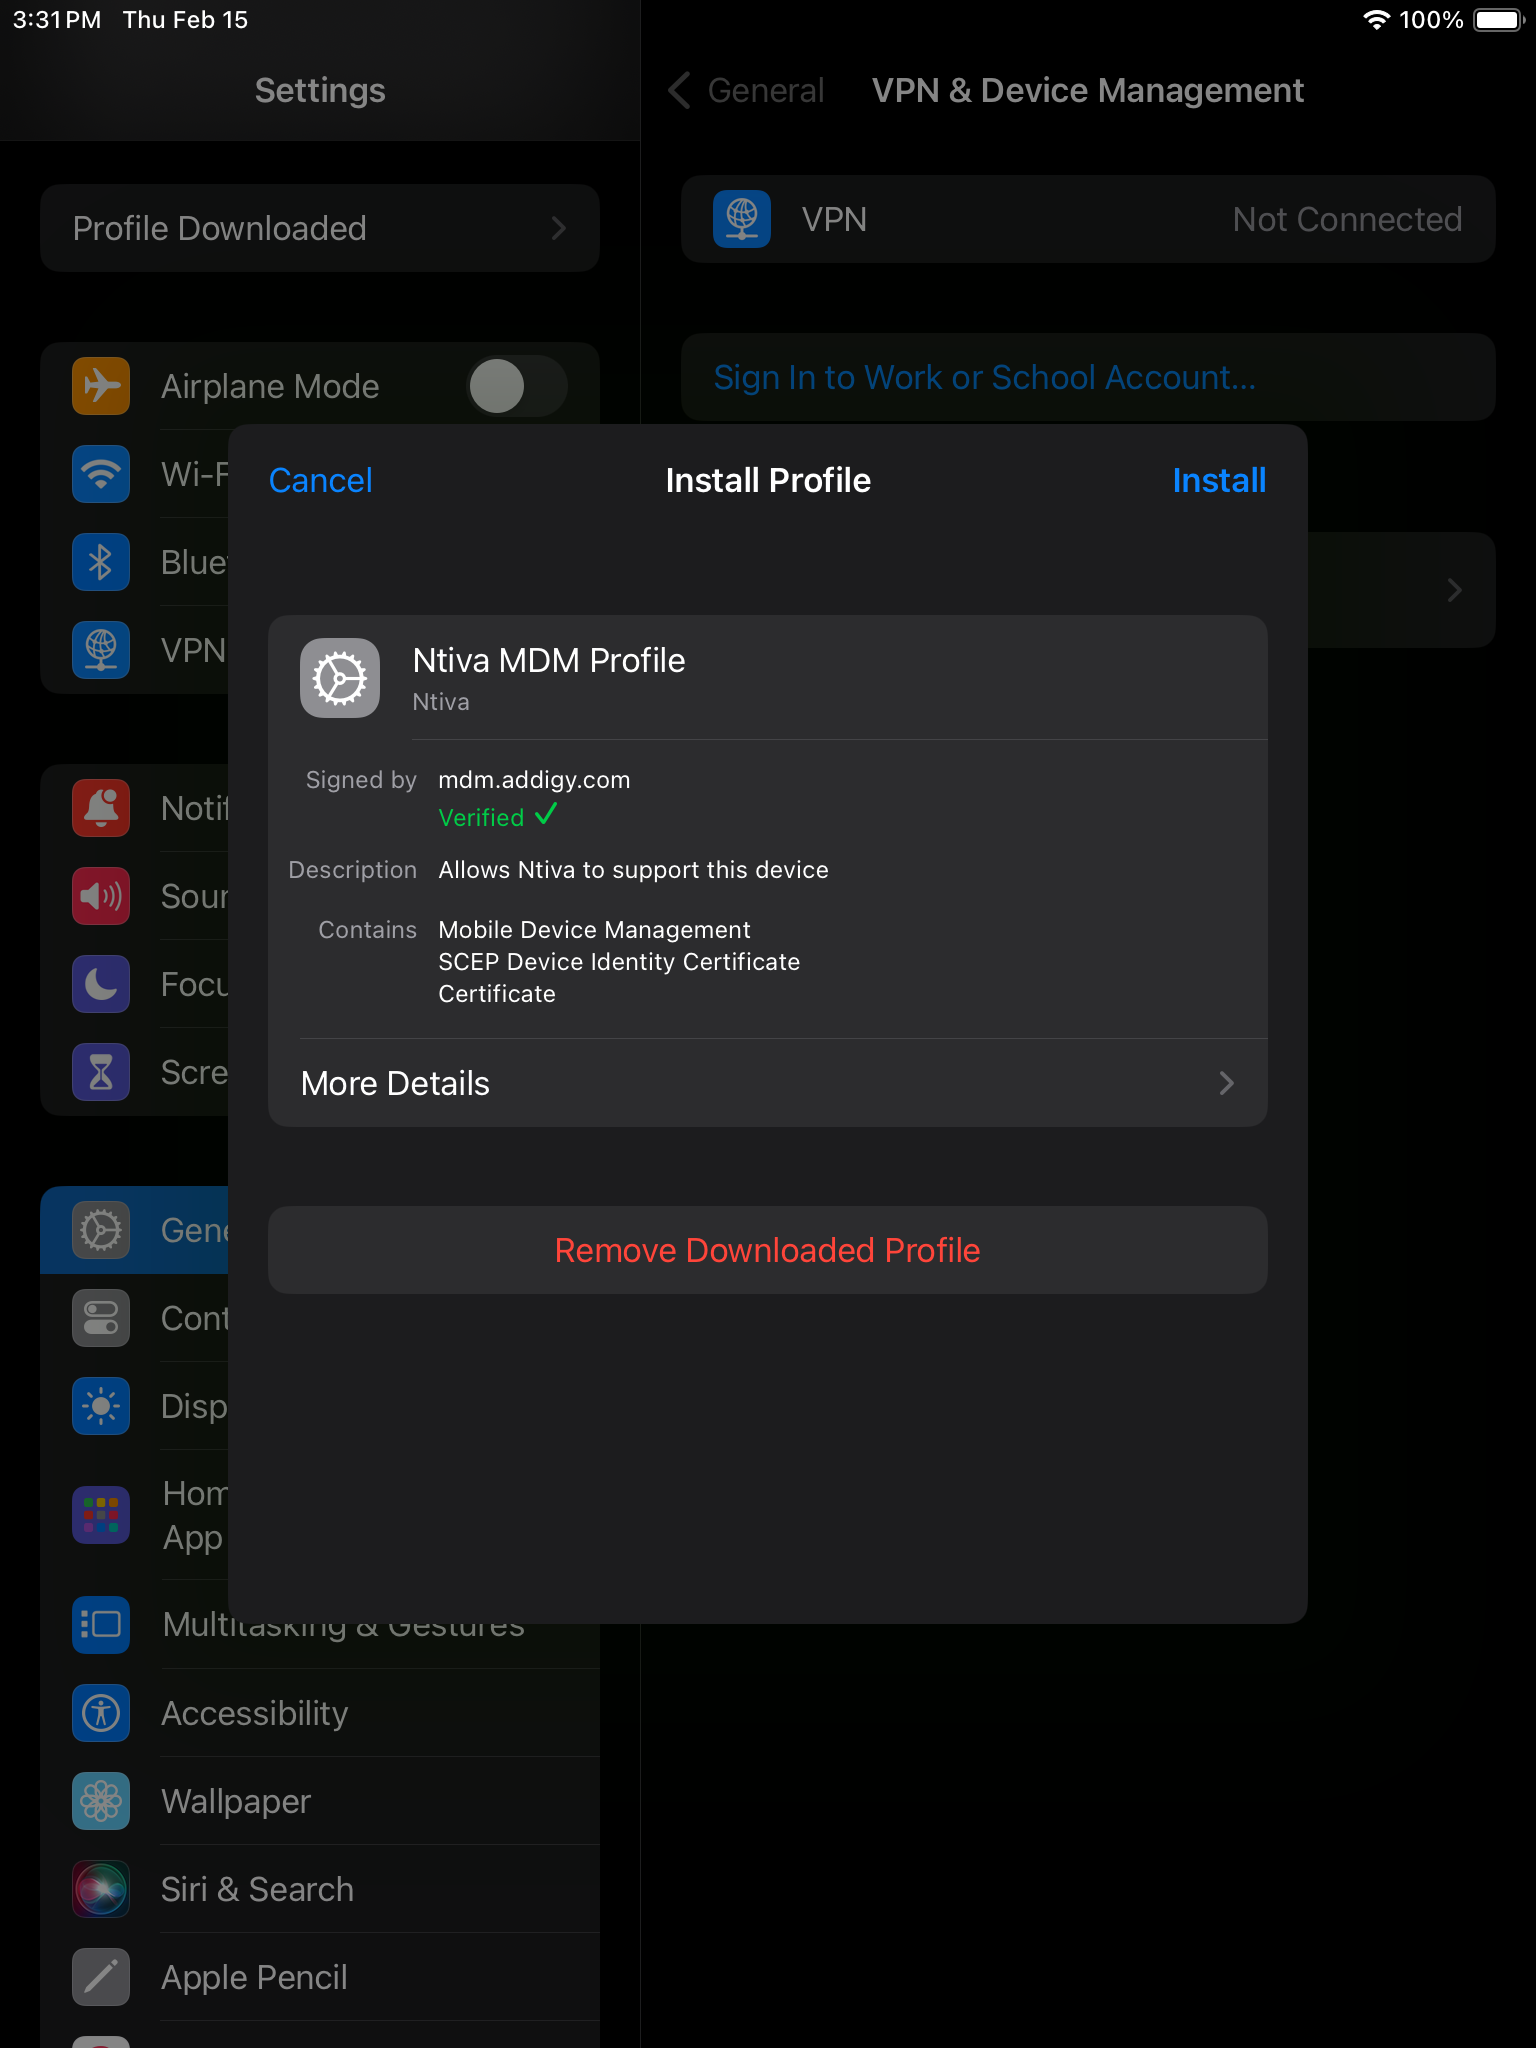The width and height of the screenshot is (1536, 2048).
Task: Open Multitasking & Gestures settings
Action: point(320,1625)
